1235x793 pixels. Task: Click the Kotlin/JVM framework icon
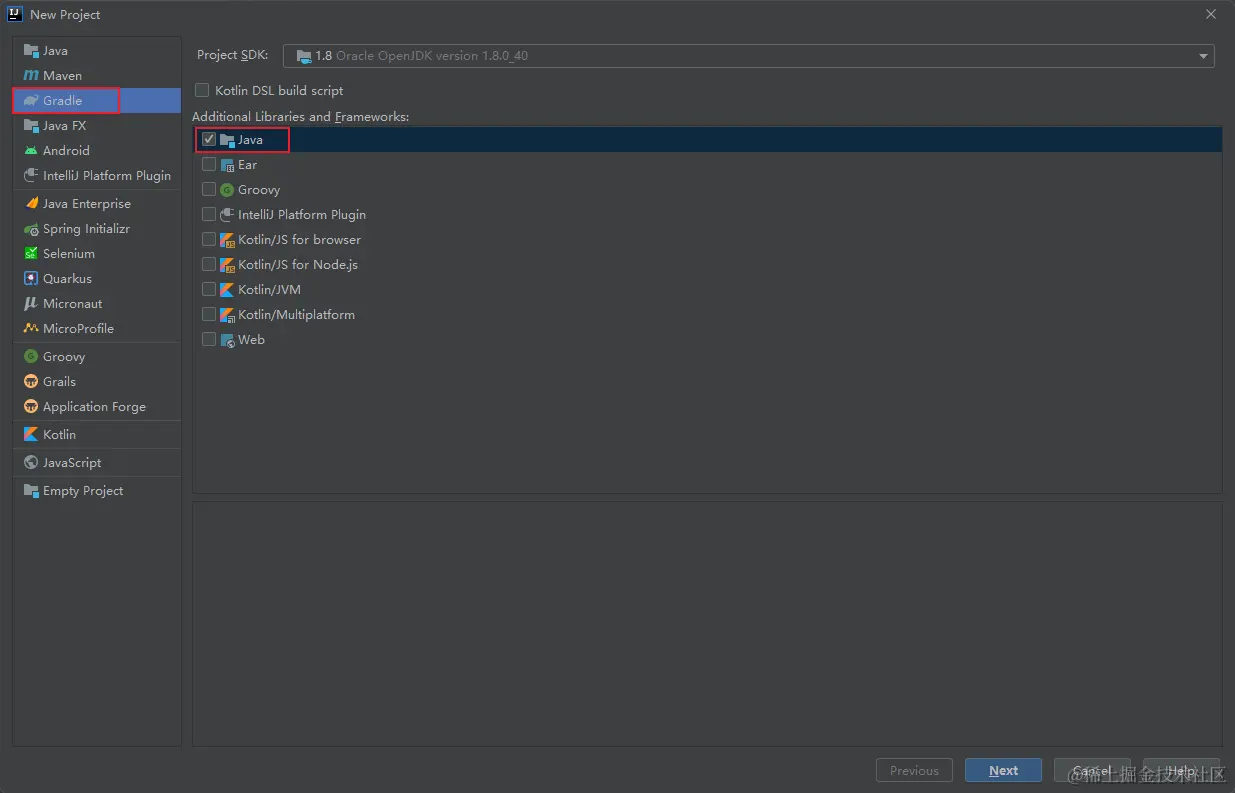(x=227, y=290)
